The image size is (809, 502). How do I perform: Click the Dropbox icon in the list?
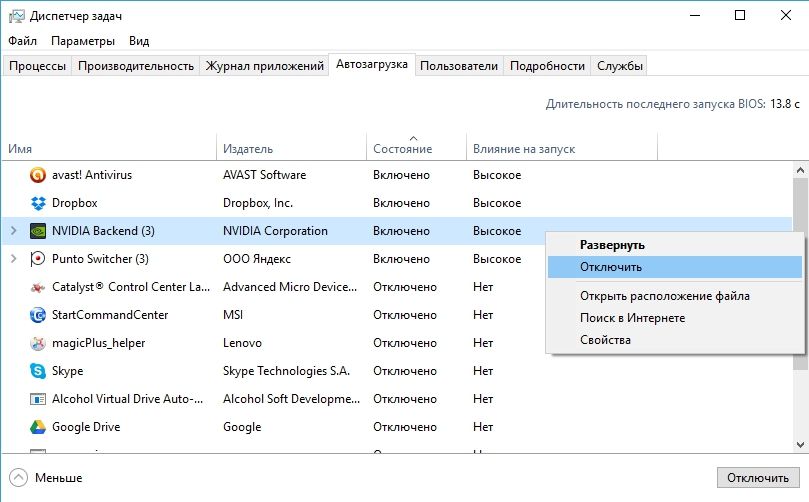(38, 203)
